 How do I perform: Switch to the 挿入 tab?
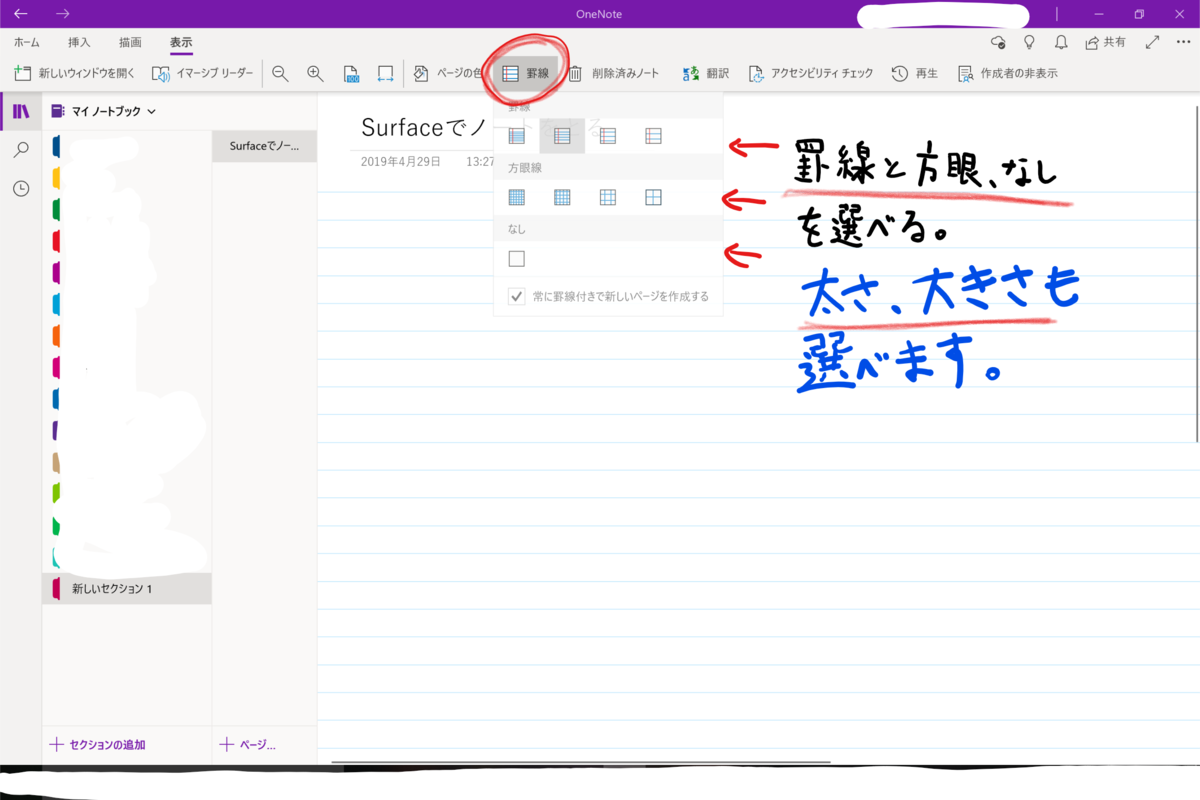(79, 43)
